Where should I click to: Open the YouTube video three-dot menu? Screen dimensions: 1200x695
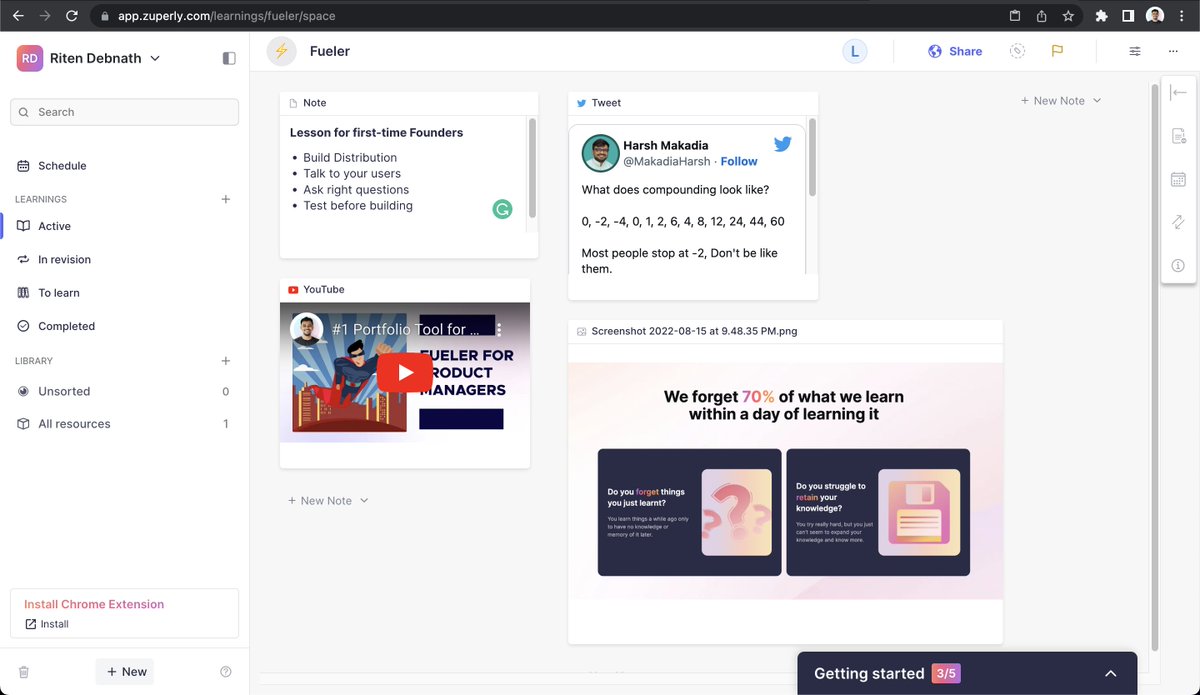pyautogui.click(x=500, y=329)
